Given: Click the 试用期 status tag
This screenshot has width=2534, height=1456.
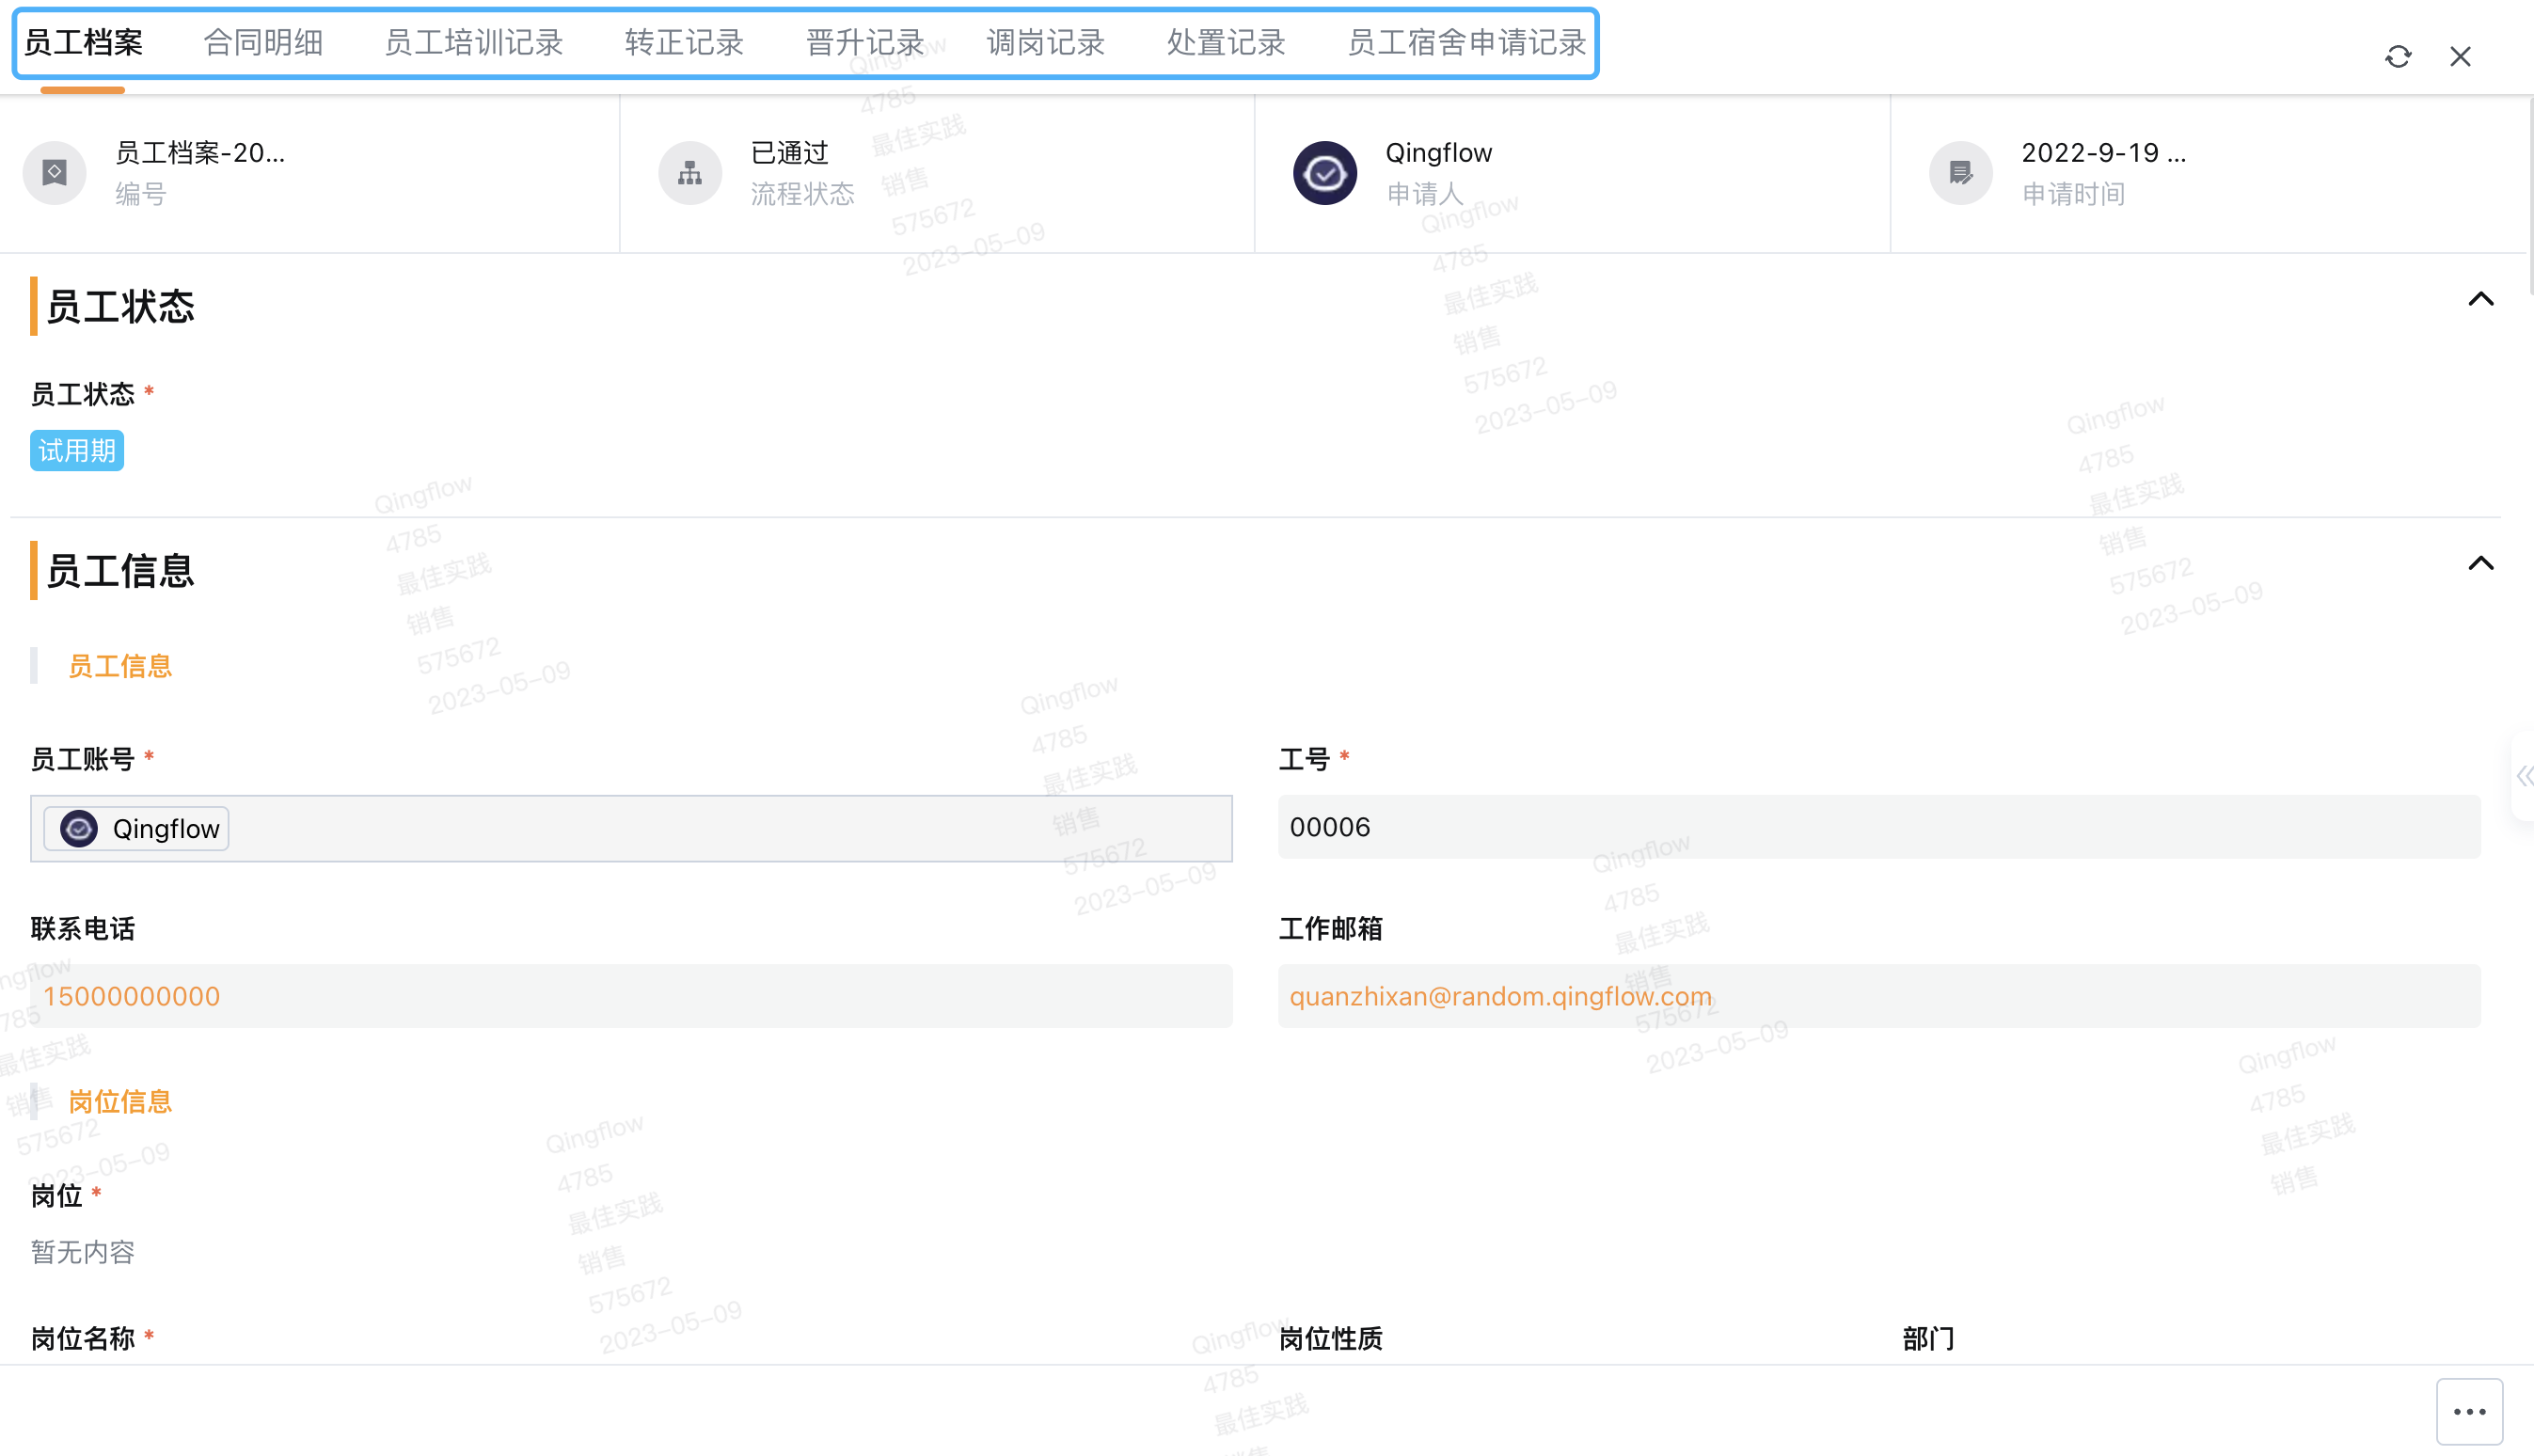Looking at the screenshot, I should tap(77, 451).
